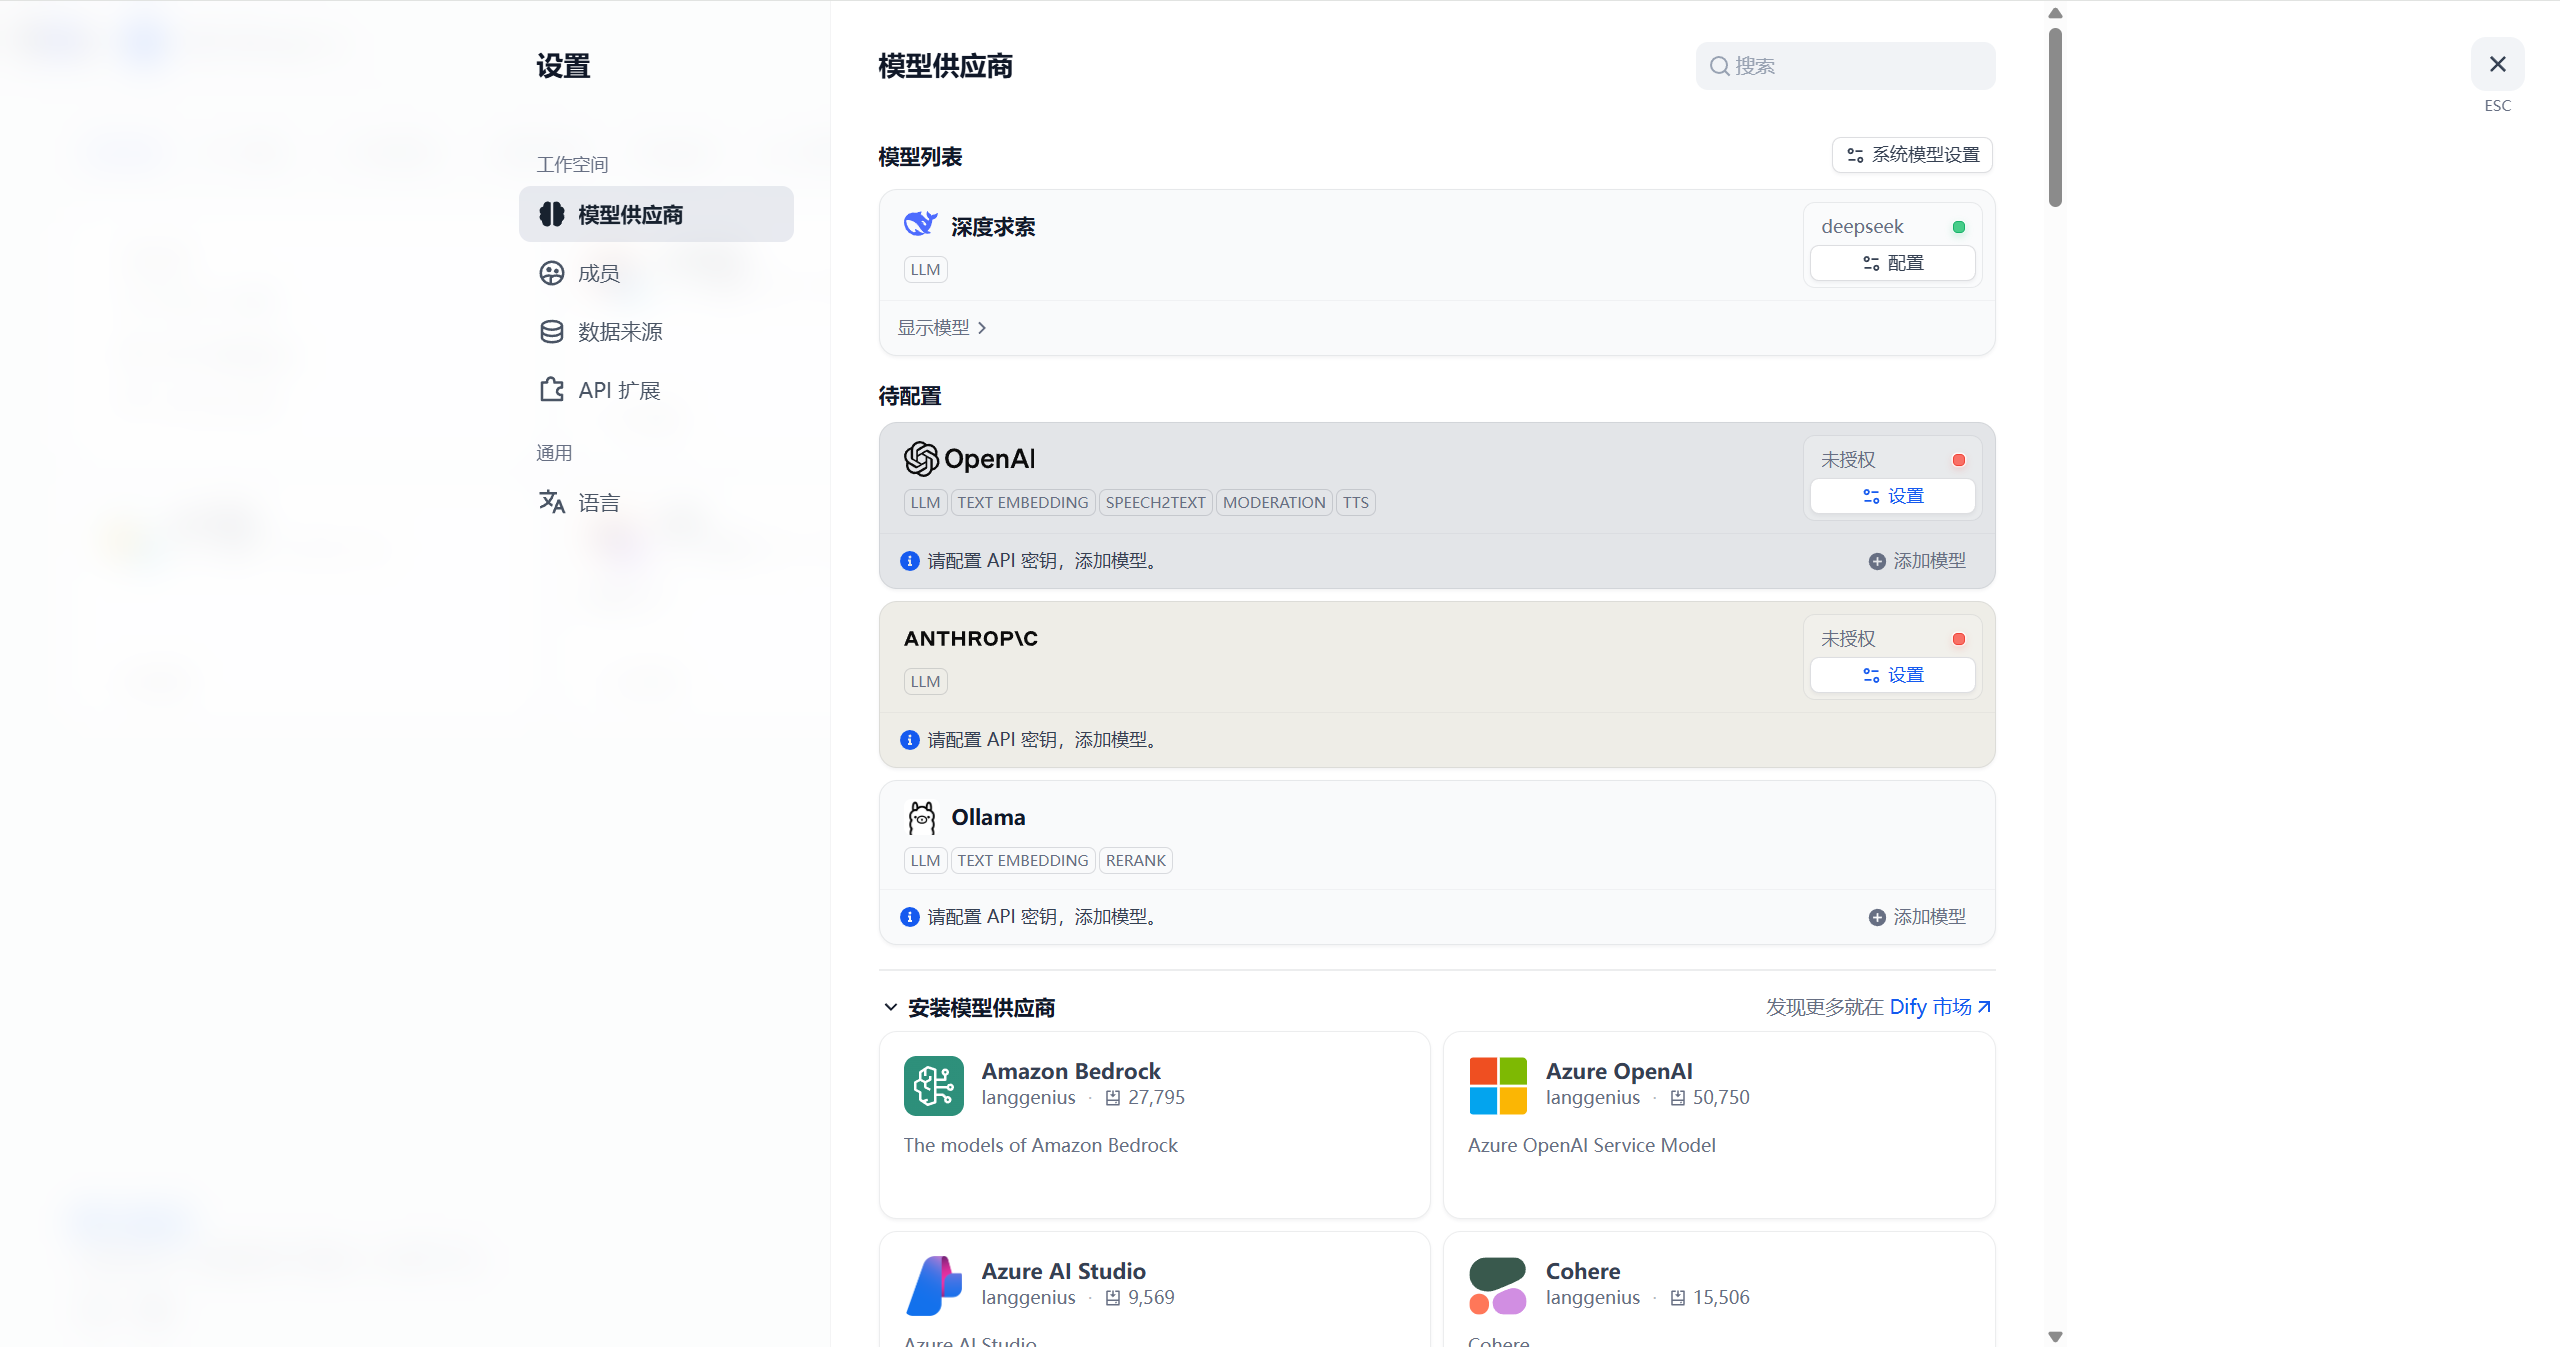Click the Azure AI Studio icon
This screenshot has height=1347, width=2560.
click(x=933, y=1285)
